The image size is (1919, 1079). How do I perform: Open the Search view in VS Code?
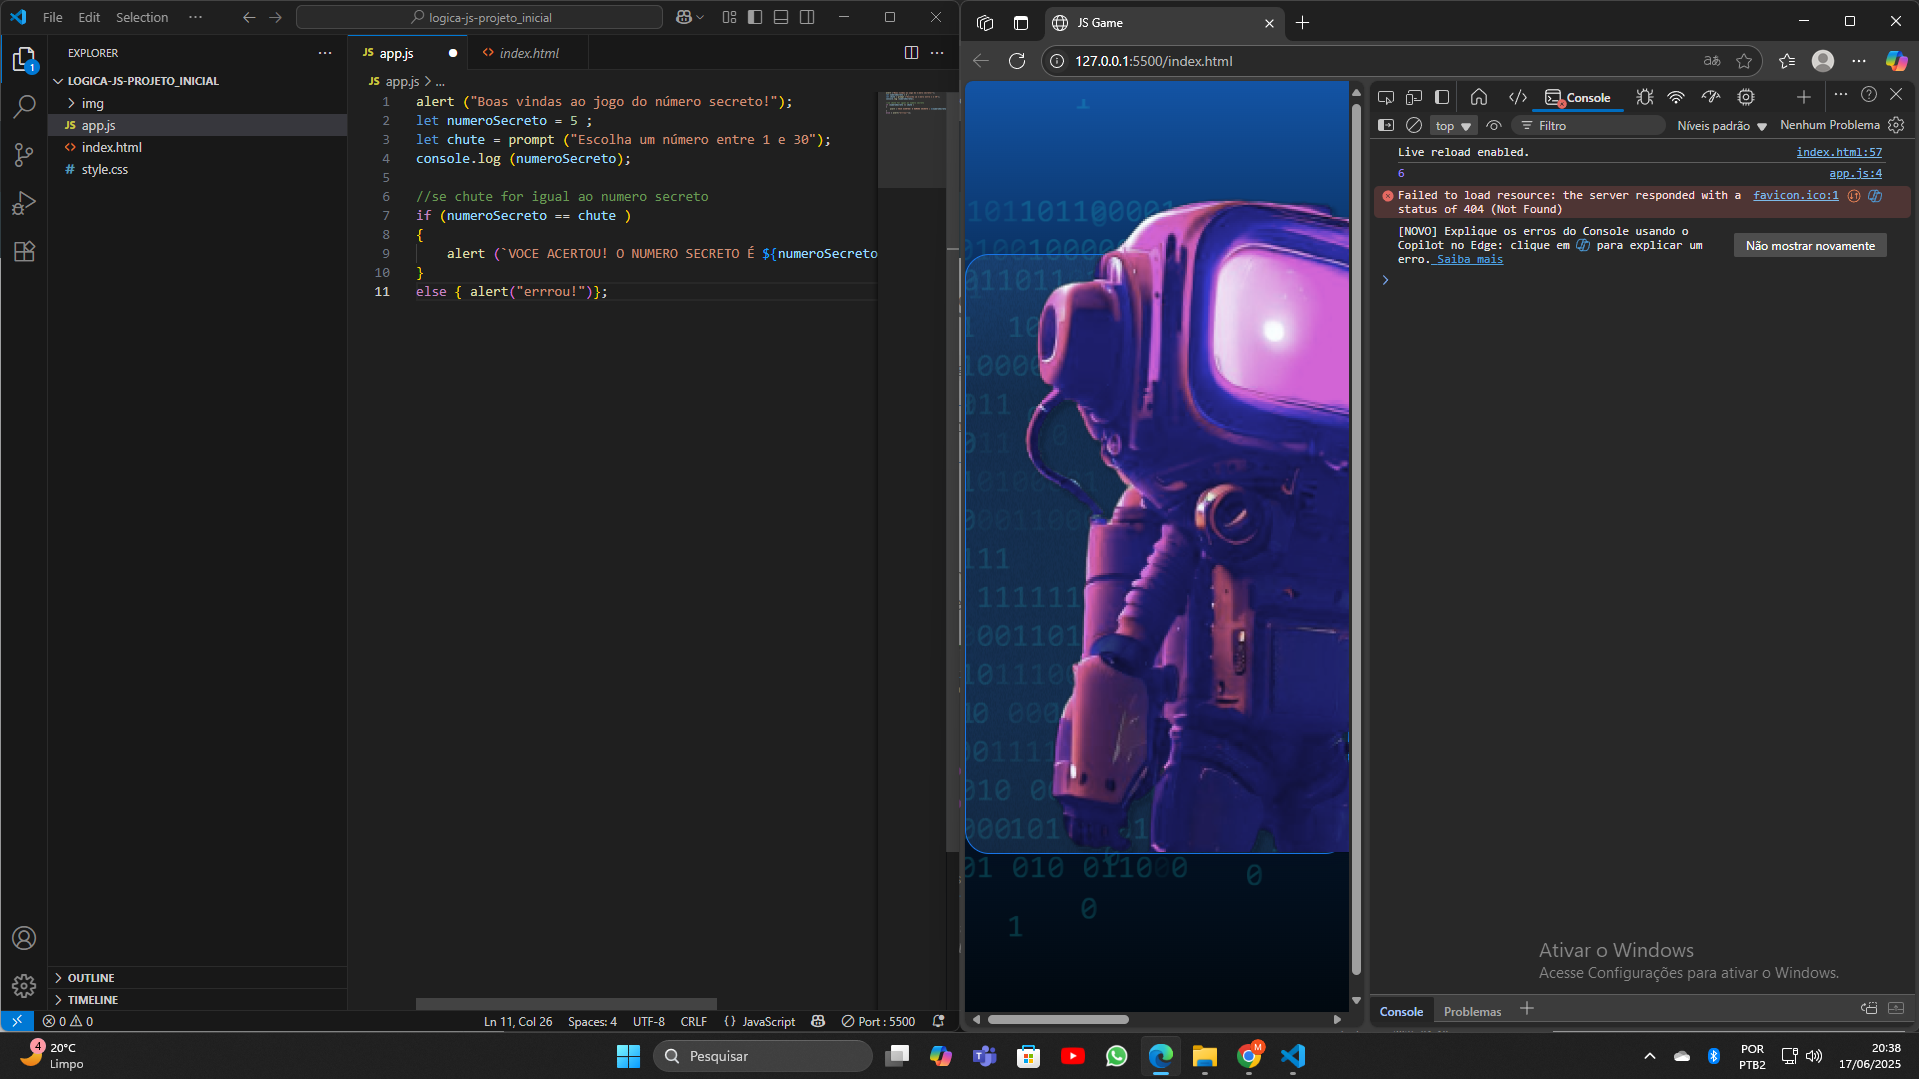pyautogui.click(x=24, y=106)
